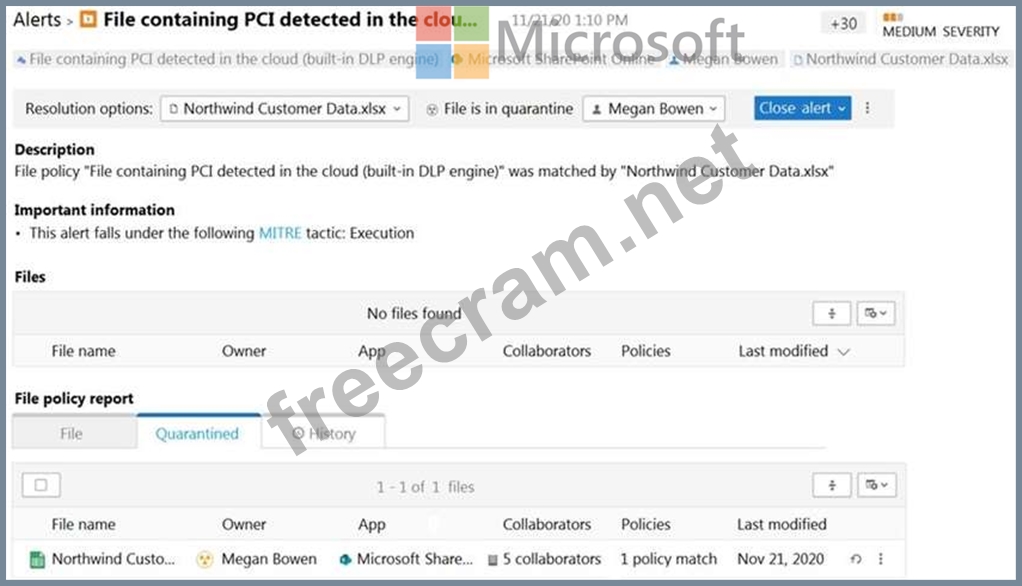Click export icon in Files table toolbar
This screenshot has height=586, width=1022.
(832, 314)
